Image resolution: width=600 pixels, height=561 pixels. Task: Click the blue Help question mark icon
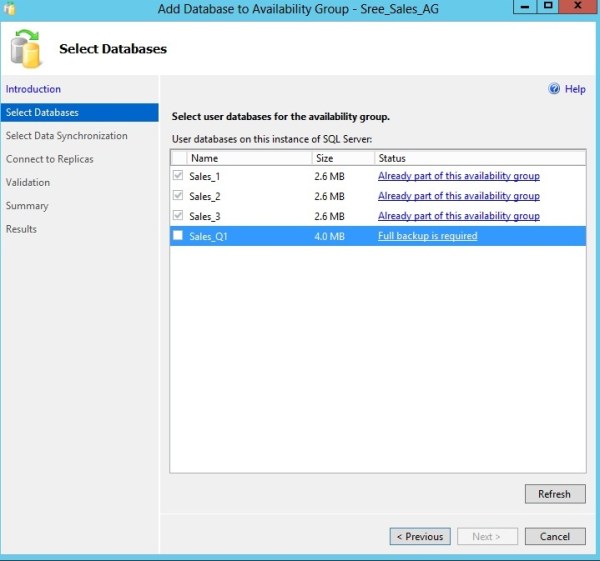[554, 89]
